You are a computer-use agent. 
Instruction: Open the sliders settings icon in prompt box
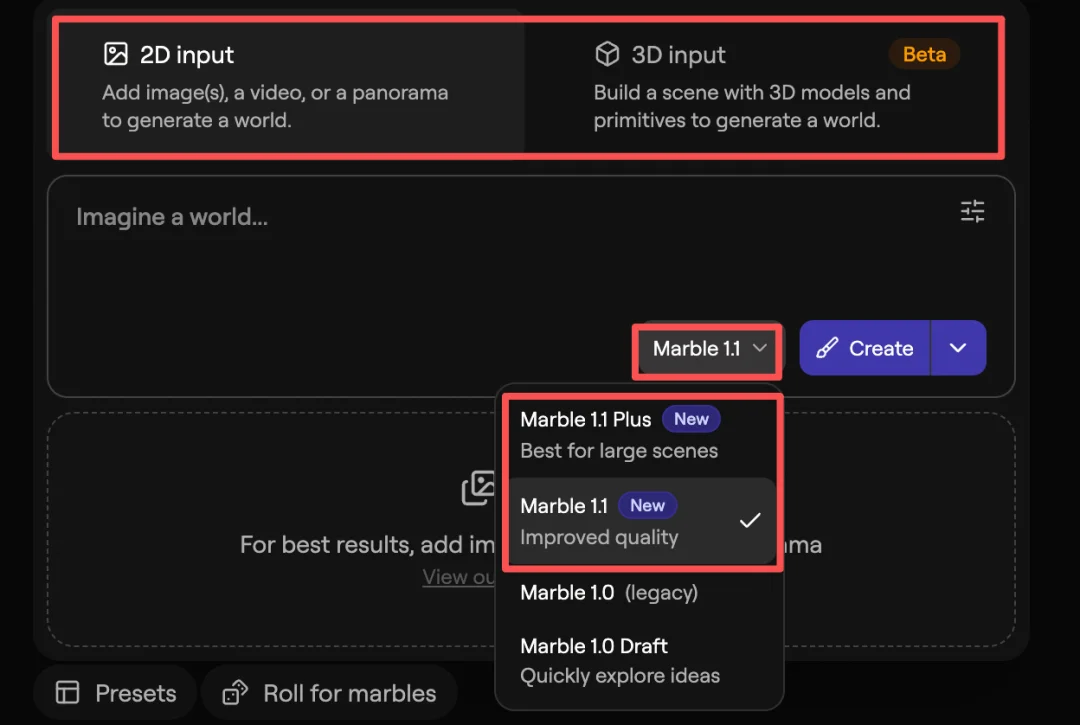972,211
